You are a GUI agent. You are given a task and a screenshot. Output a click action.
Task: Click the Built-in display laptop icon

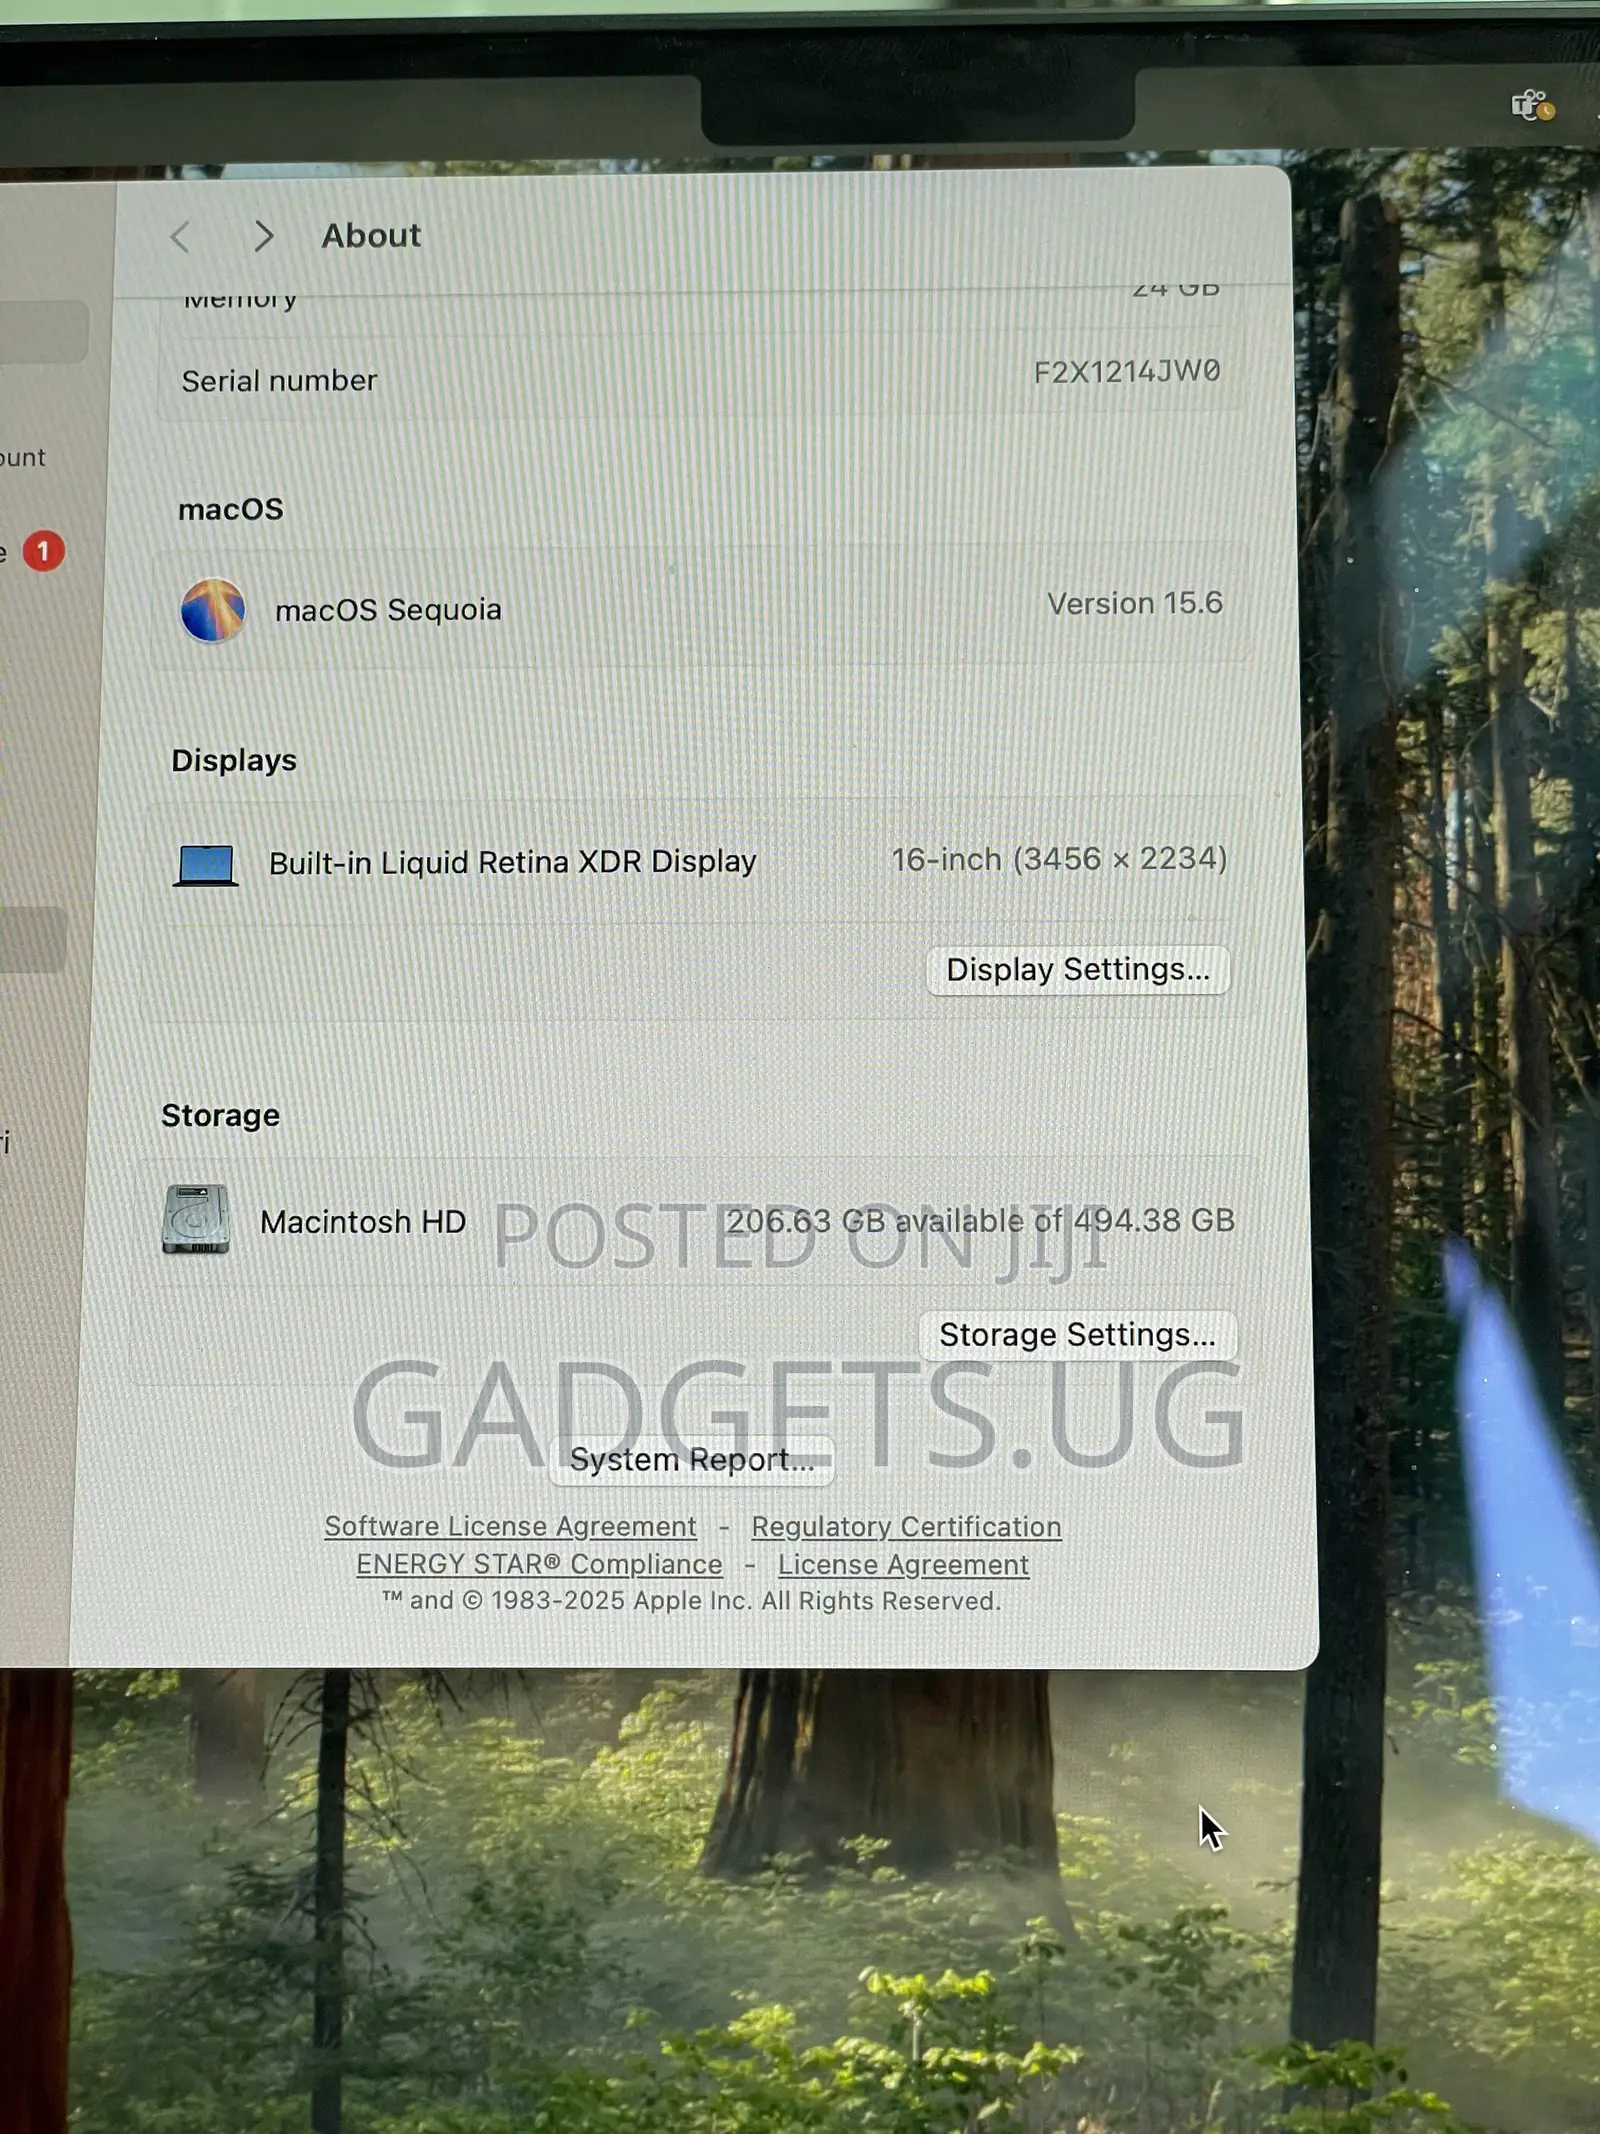(x=206, y=865)
